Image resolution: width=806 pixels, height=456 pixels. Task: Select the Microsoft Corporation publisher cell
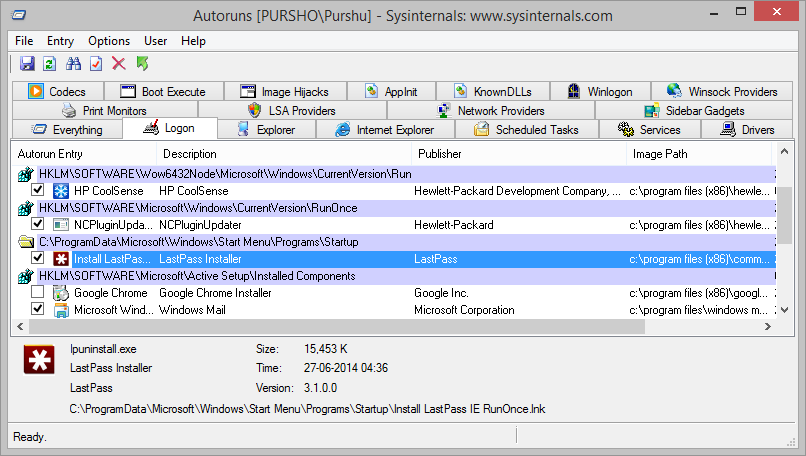[464, 310]
